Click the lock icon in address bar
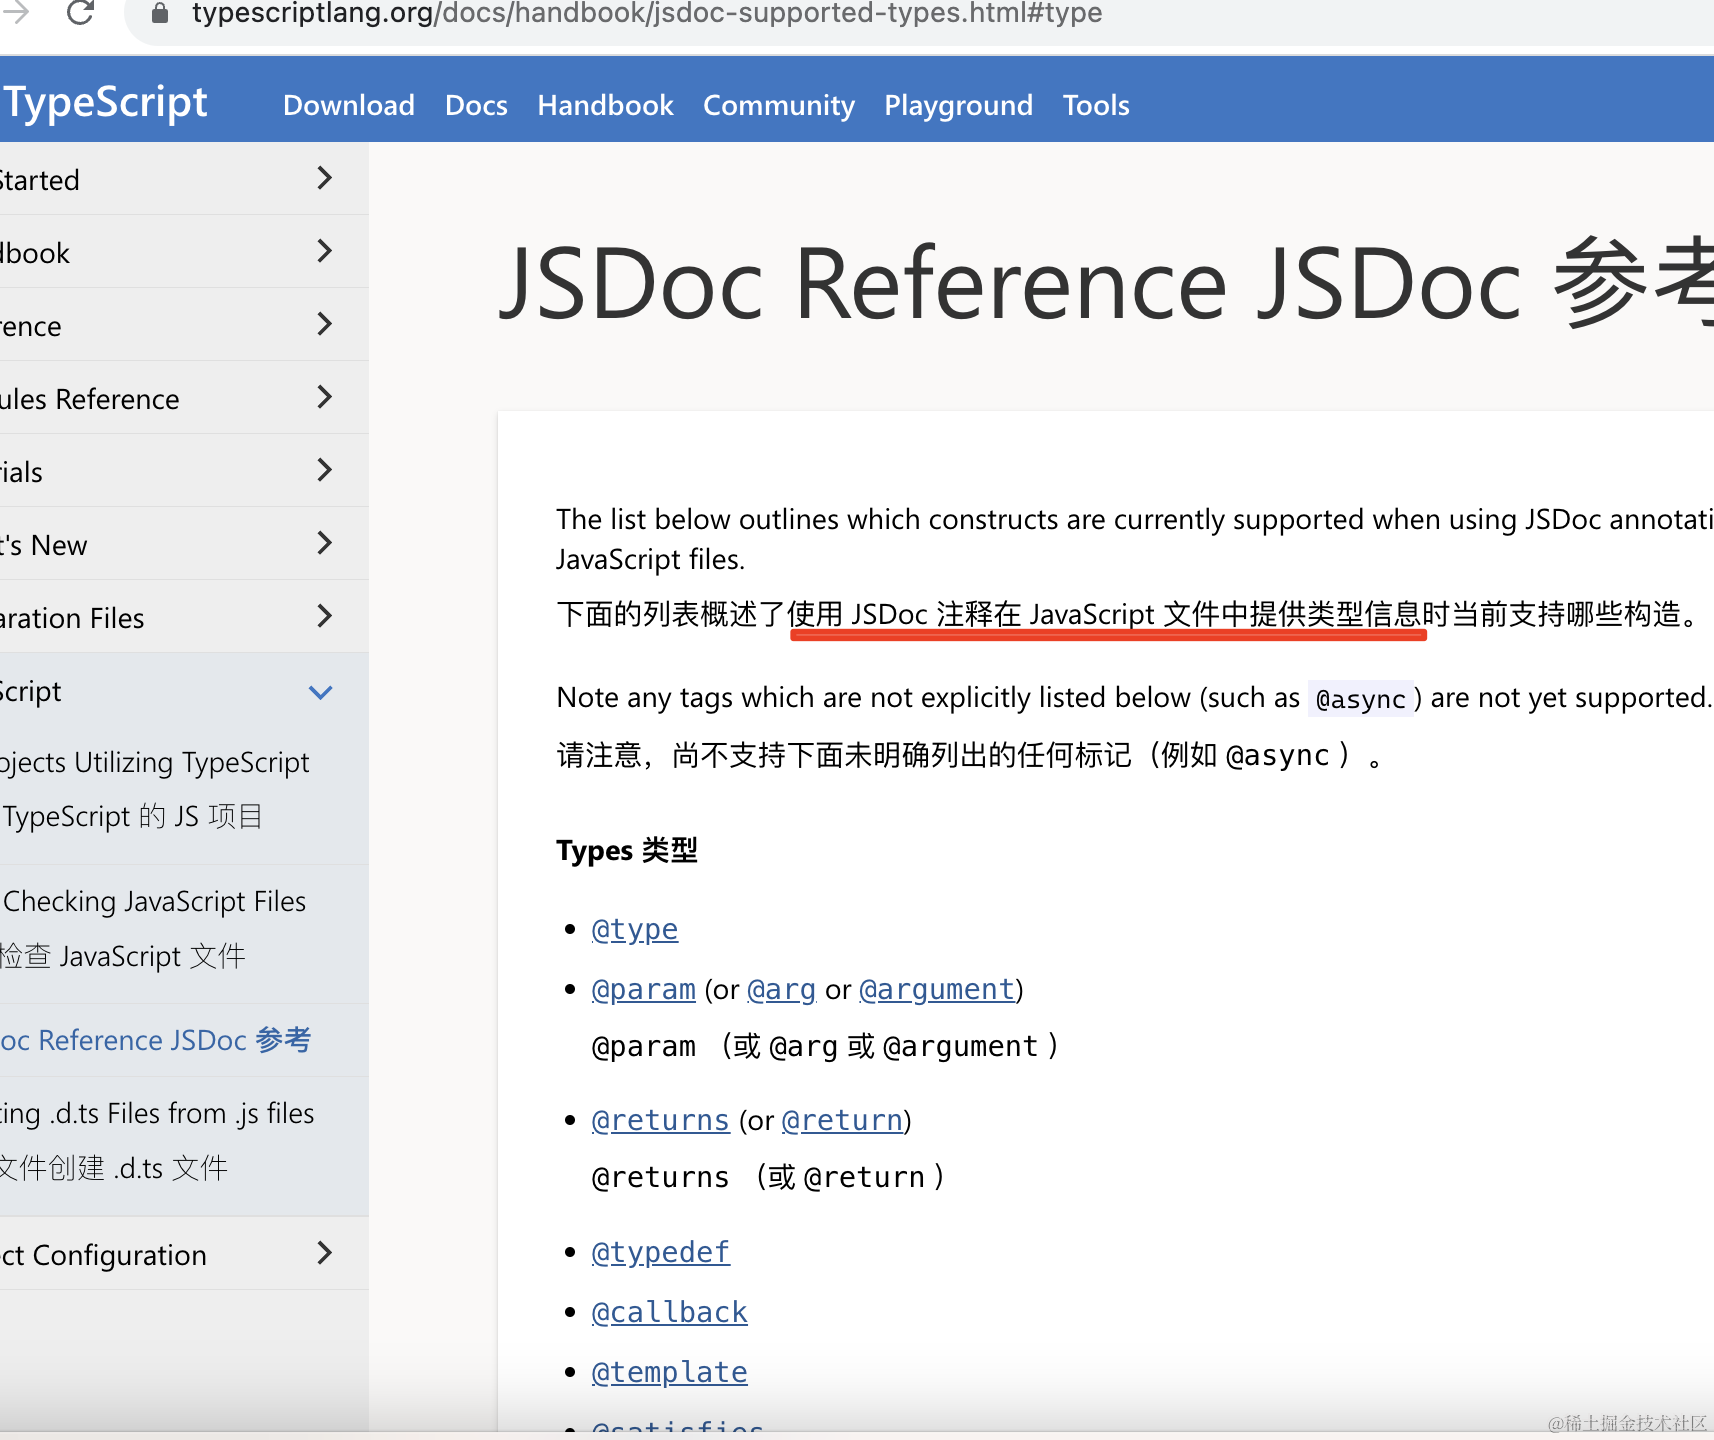Screen dimensions: 1714x1440 pyautogui.click(x=160, y=13)
